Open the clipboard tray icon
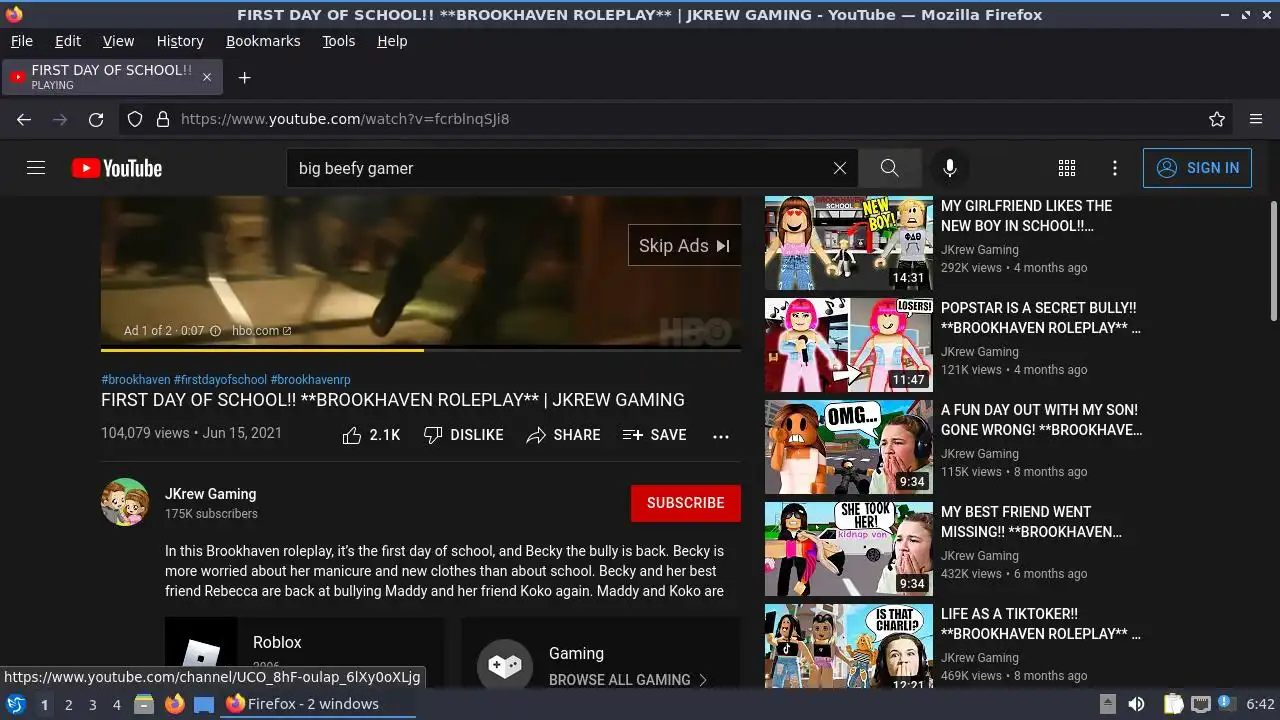 click(x=1173, y=704)
